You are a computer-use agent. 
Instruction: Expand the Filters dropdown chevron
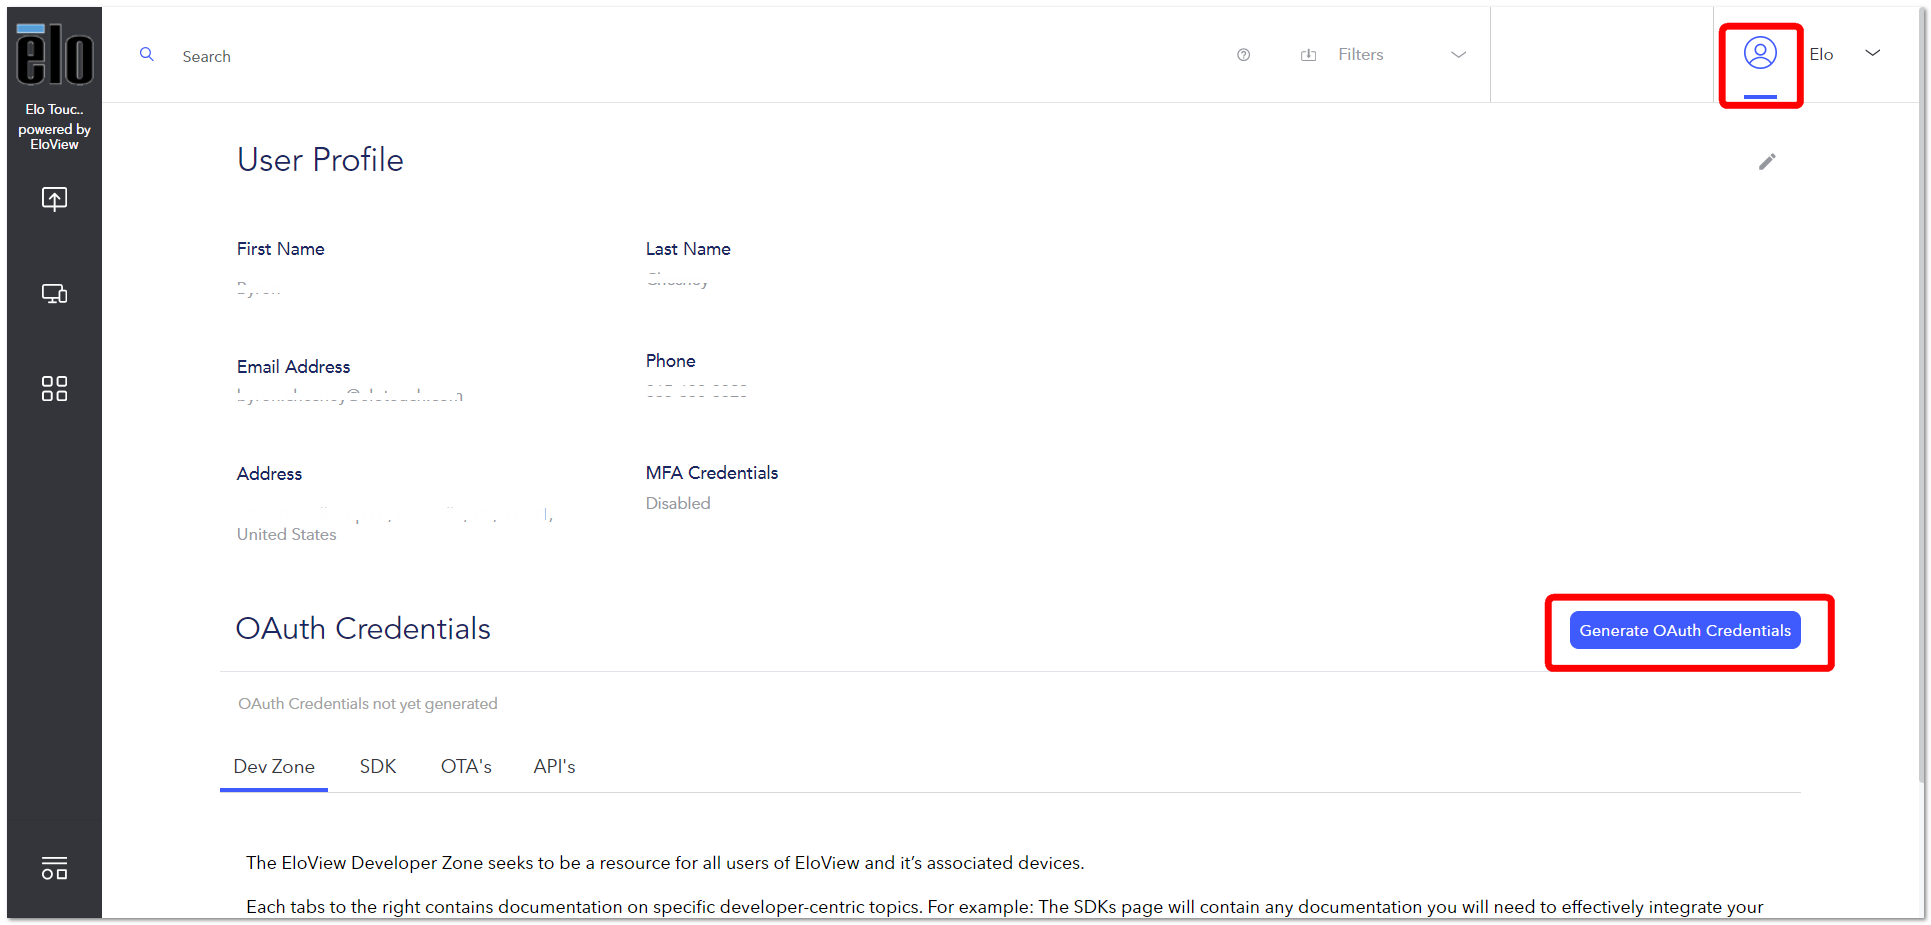[x=1458, y=55]
